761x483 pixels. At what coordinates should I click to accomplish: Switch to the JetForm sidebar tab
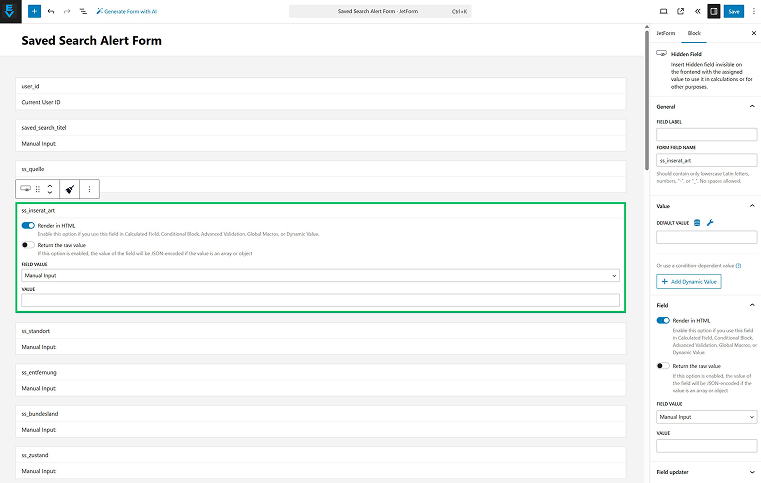[x=665, y=33]
